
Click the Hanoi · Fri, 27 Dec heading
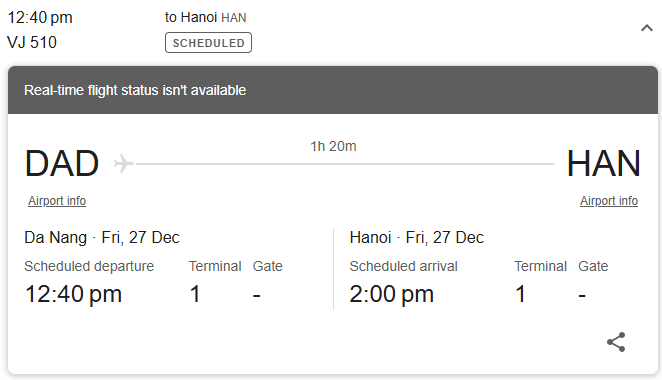point(417,237)
